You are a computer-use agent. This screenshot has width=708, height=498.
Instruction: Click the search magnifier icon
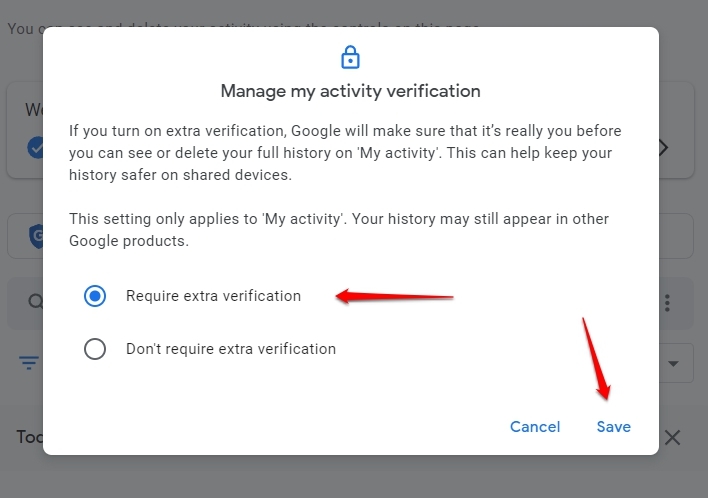coord(35,301)
